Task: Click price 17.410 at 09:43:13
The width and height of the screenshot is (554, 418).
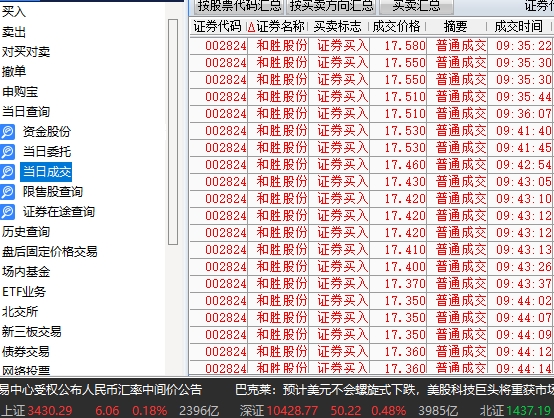Action: point(405,249)
